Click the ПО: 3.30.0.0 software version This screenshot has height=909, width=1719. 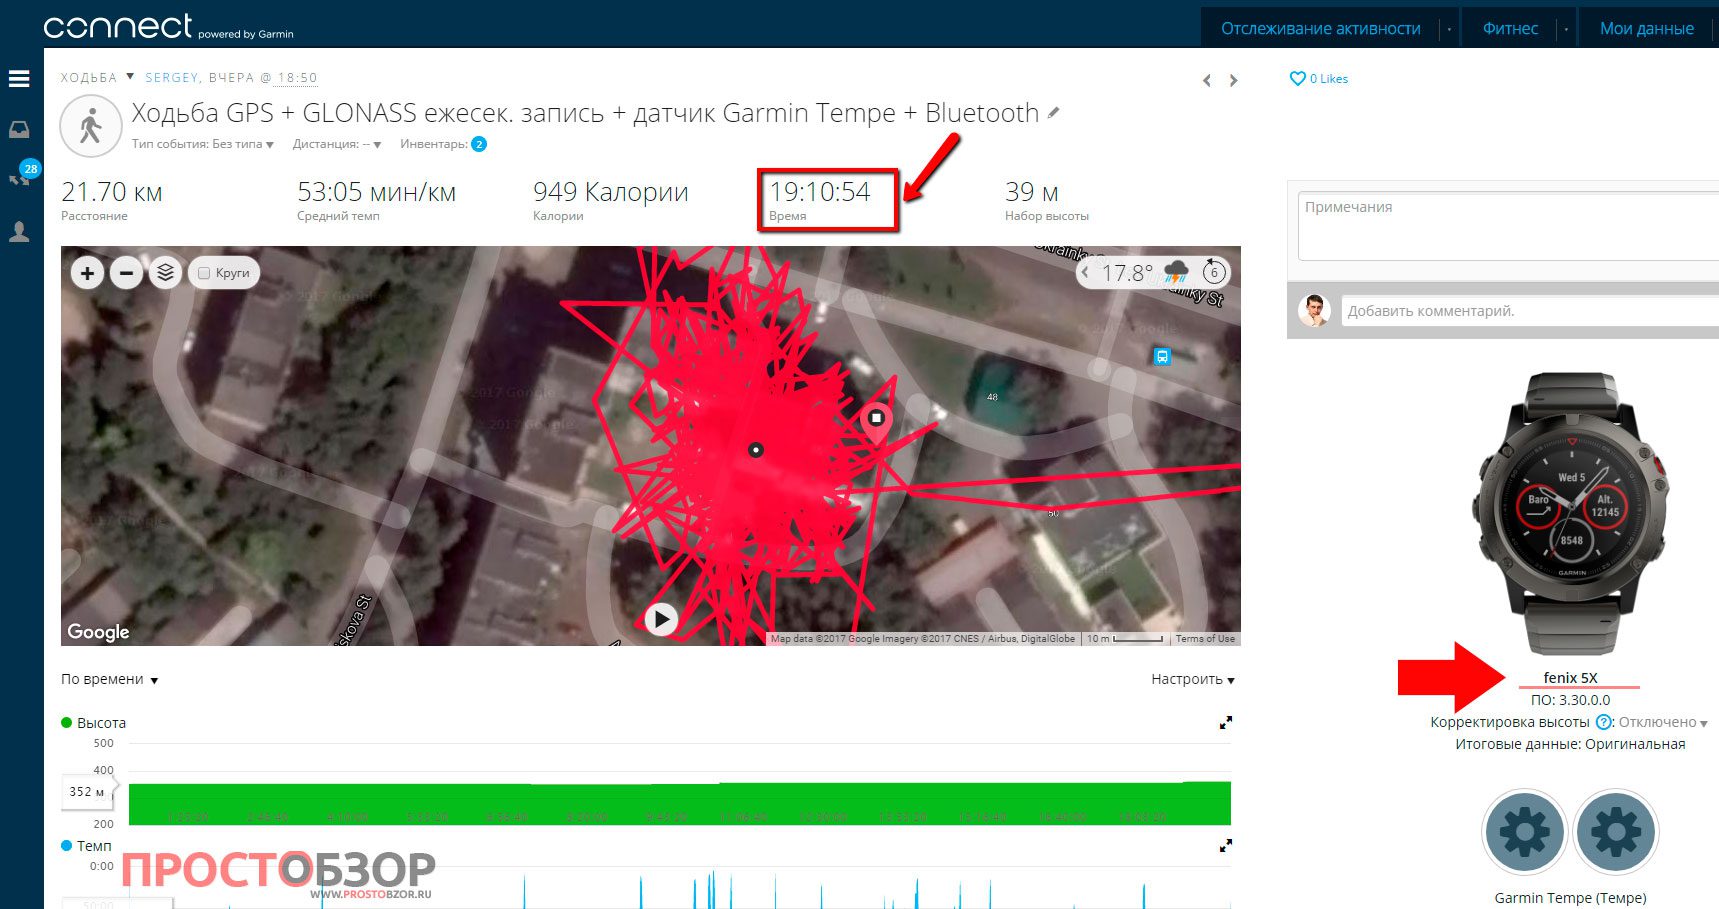[1570, 700]
